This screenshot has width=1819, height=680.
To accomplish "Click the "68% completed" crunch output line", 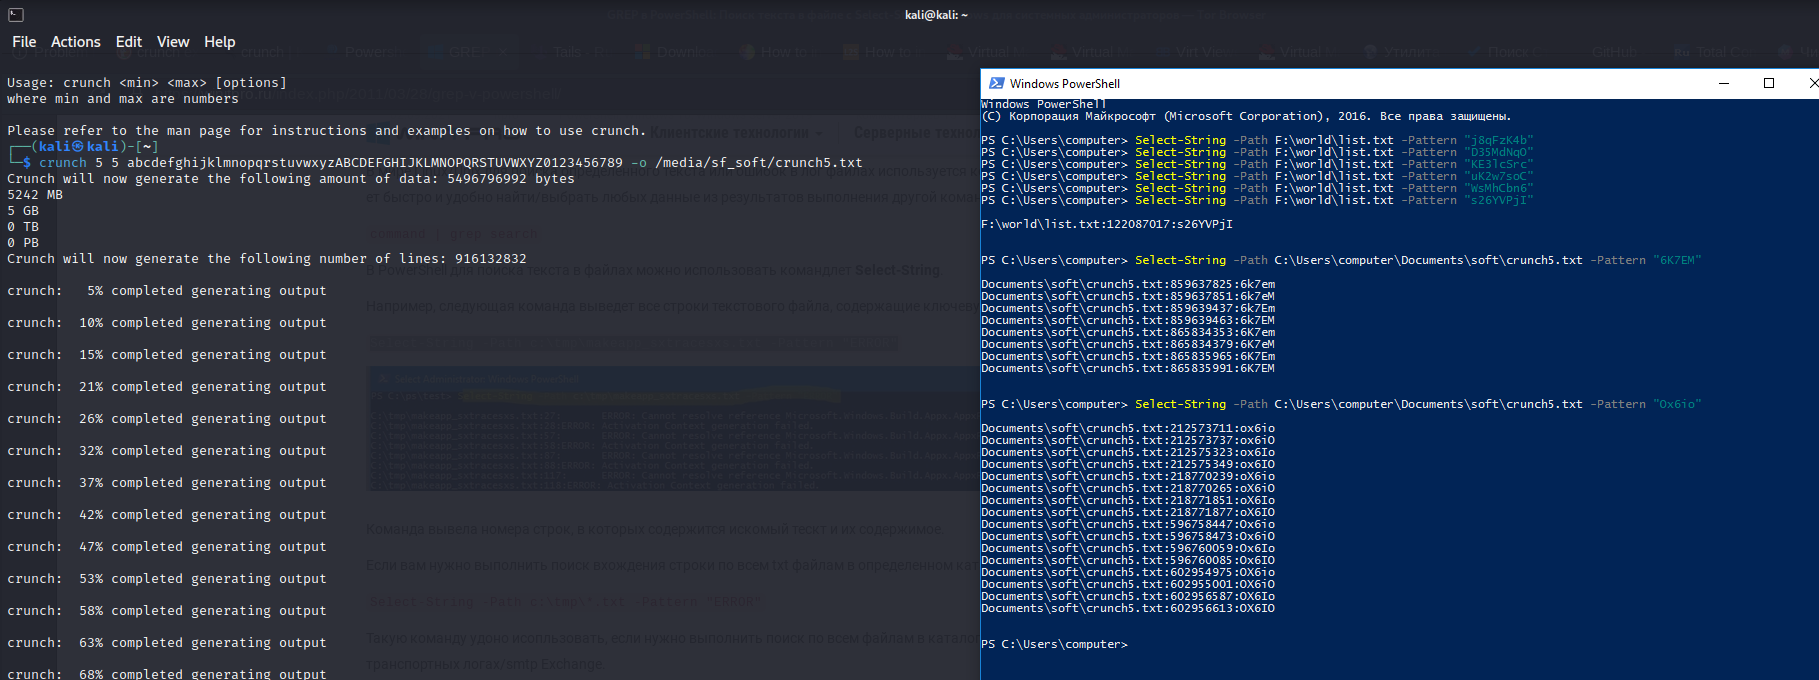I will coord(167,674).
